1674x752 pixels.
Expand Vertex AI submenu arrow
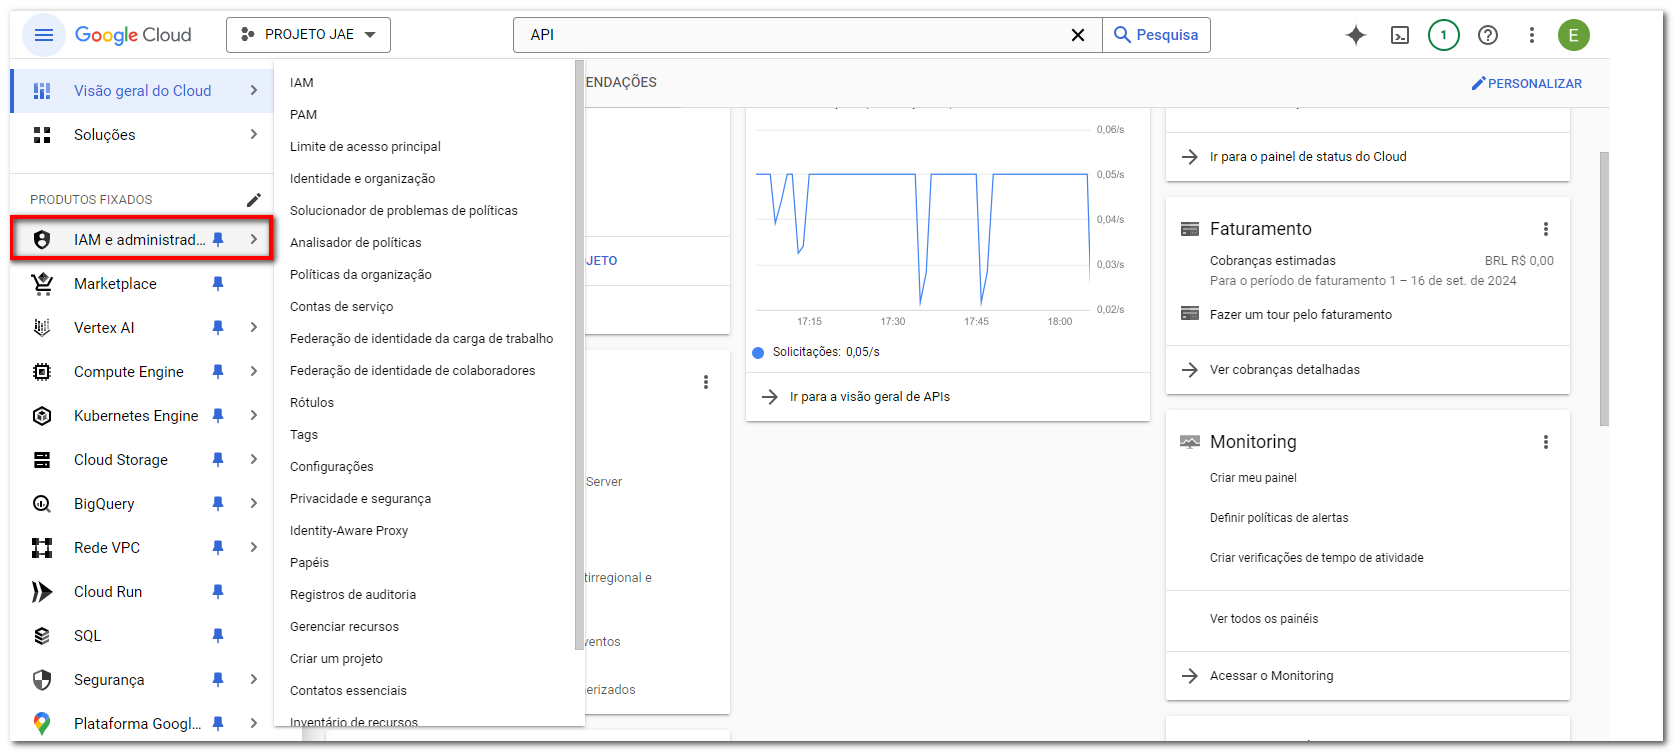(x=254, y=328)
